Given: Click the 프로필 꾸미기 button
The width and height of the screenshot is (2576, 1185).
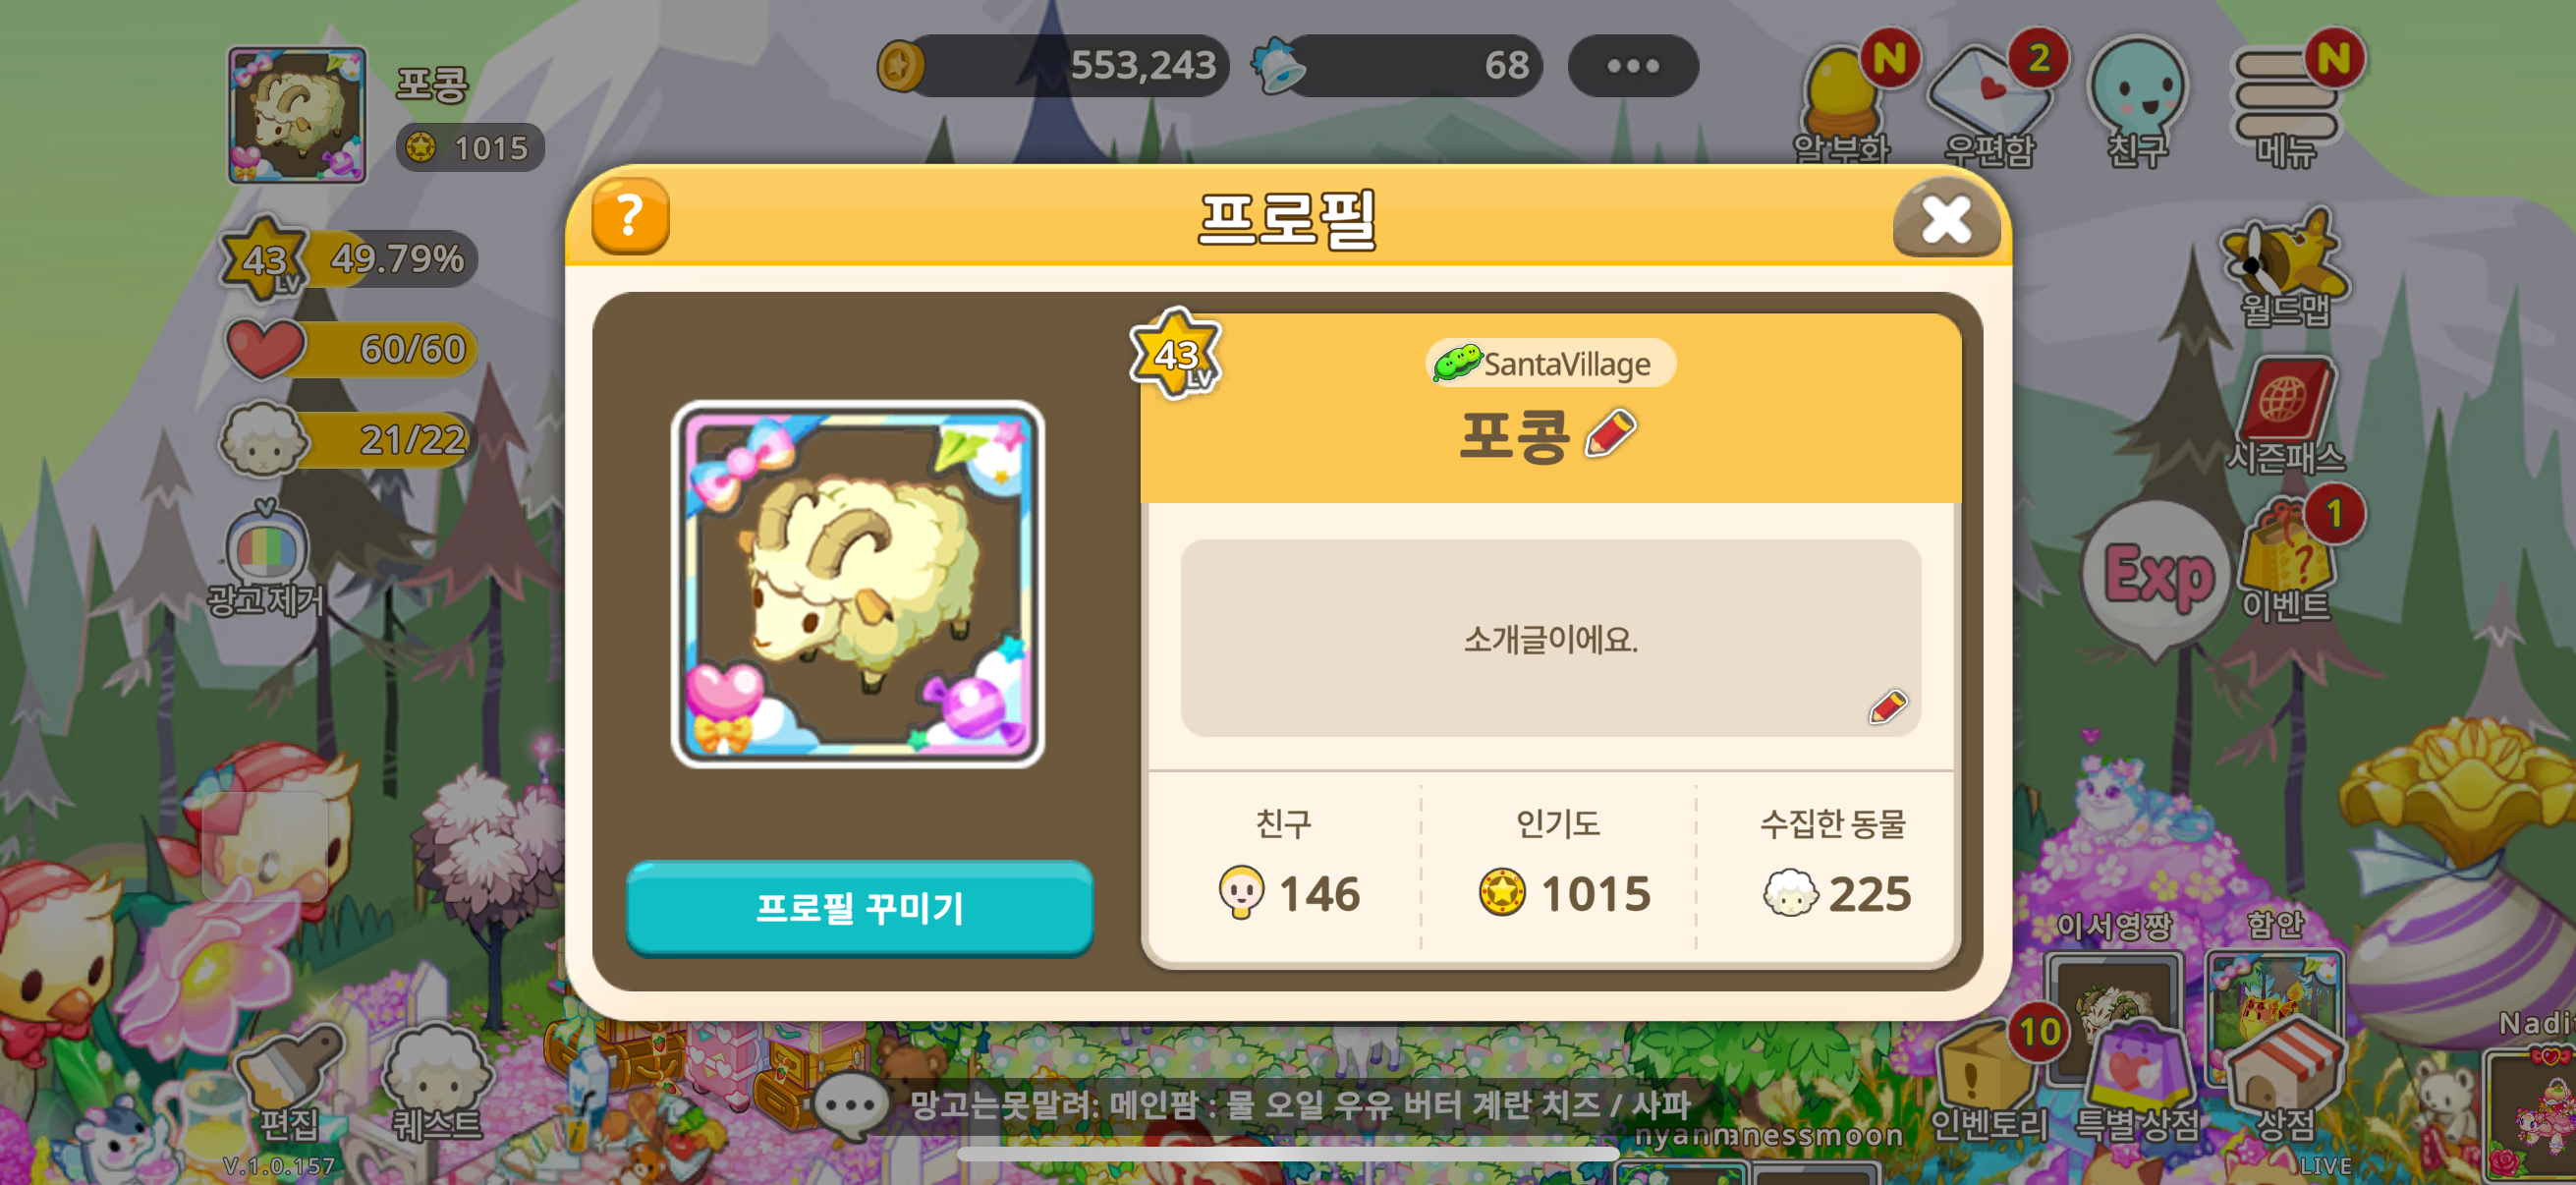Looking at the screenshot, I should coord(859,907).
